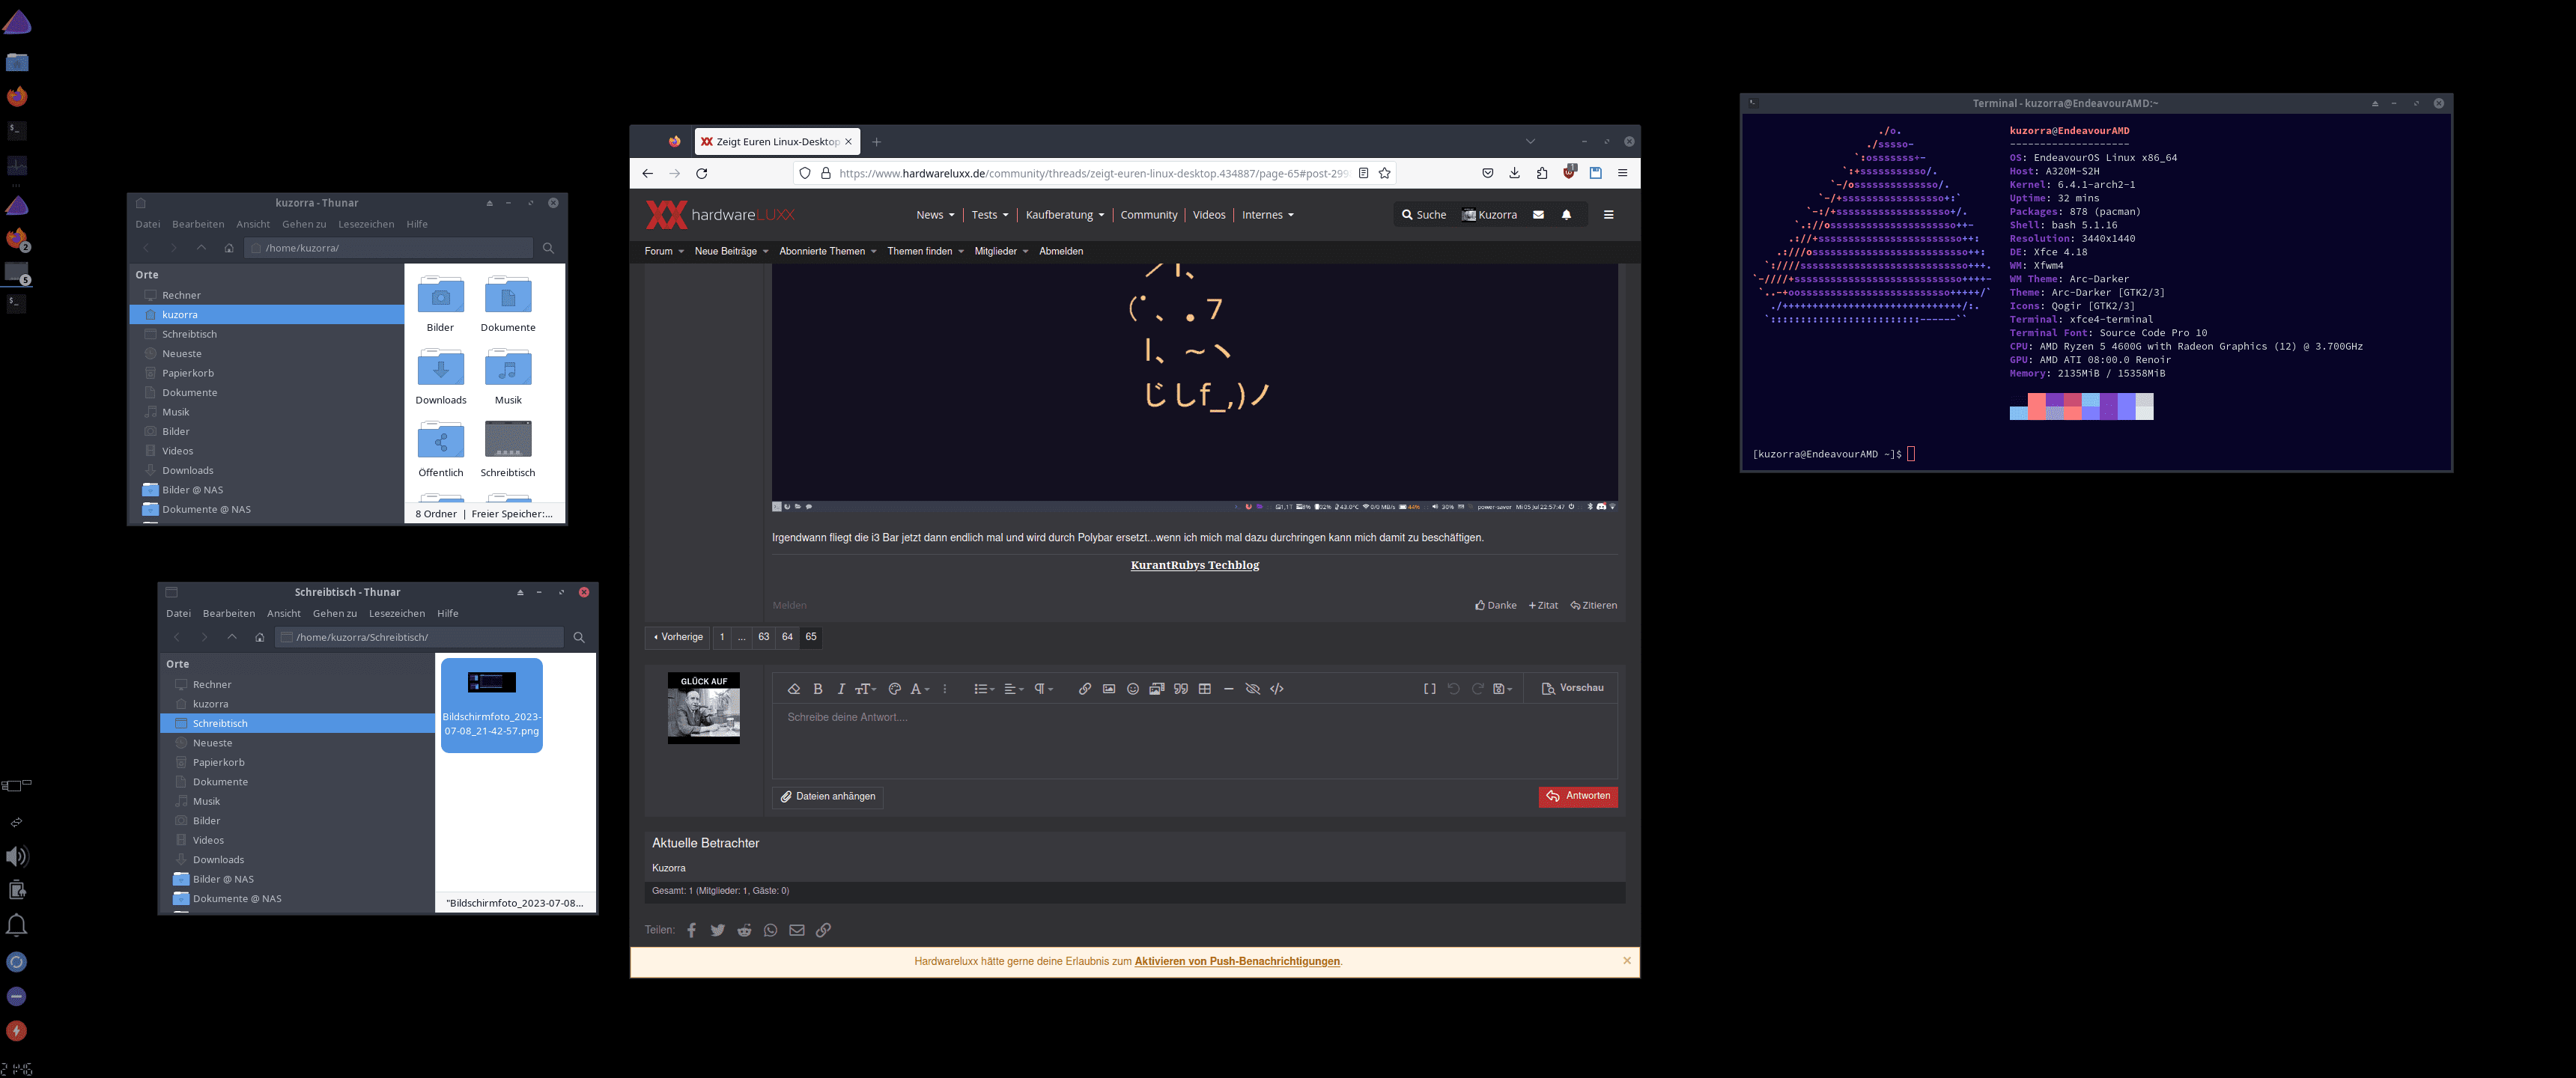Viewport: 2576px width, 1078px height.
Task: Open the Firefox hamburger application menu
Action: click(1623, 173)
